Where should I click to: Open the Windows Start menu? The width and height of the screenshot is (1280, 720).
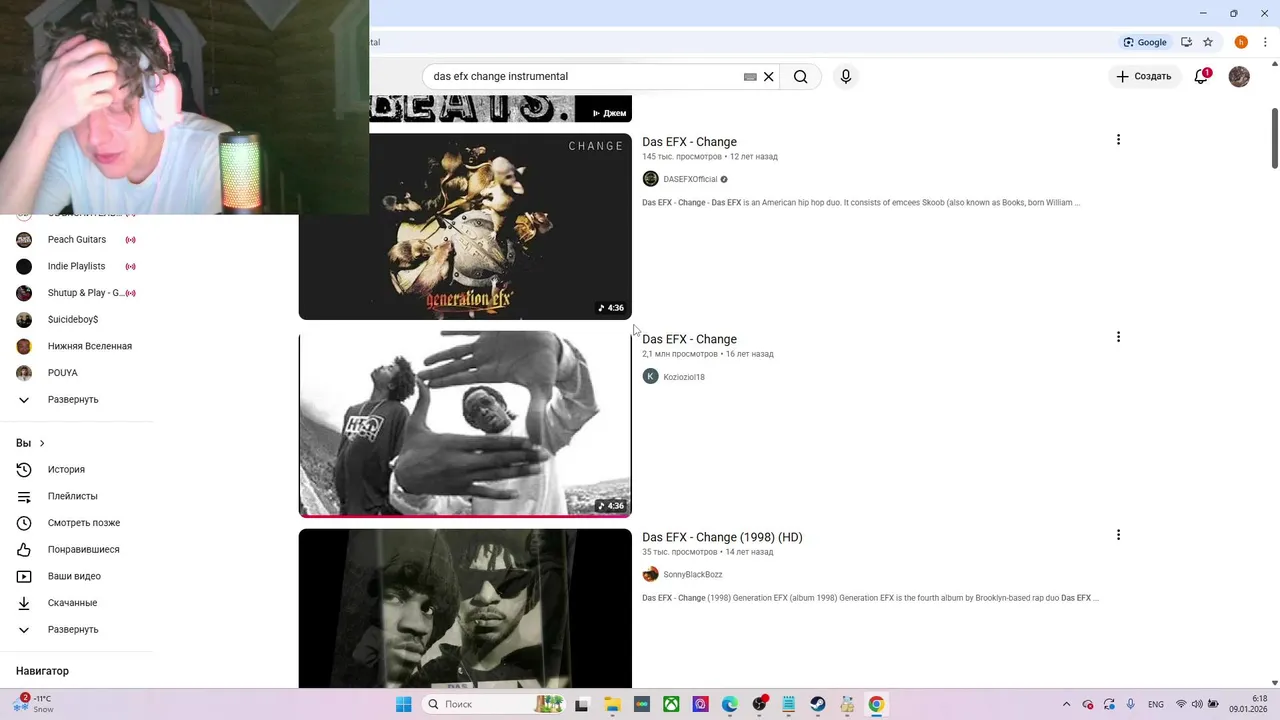click(x=403, y=704)
